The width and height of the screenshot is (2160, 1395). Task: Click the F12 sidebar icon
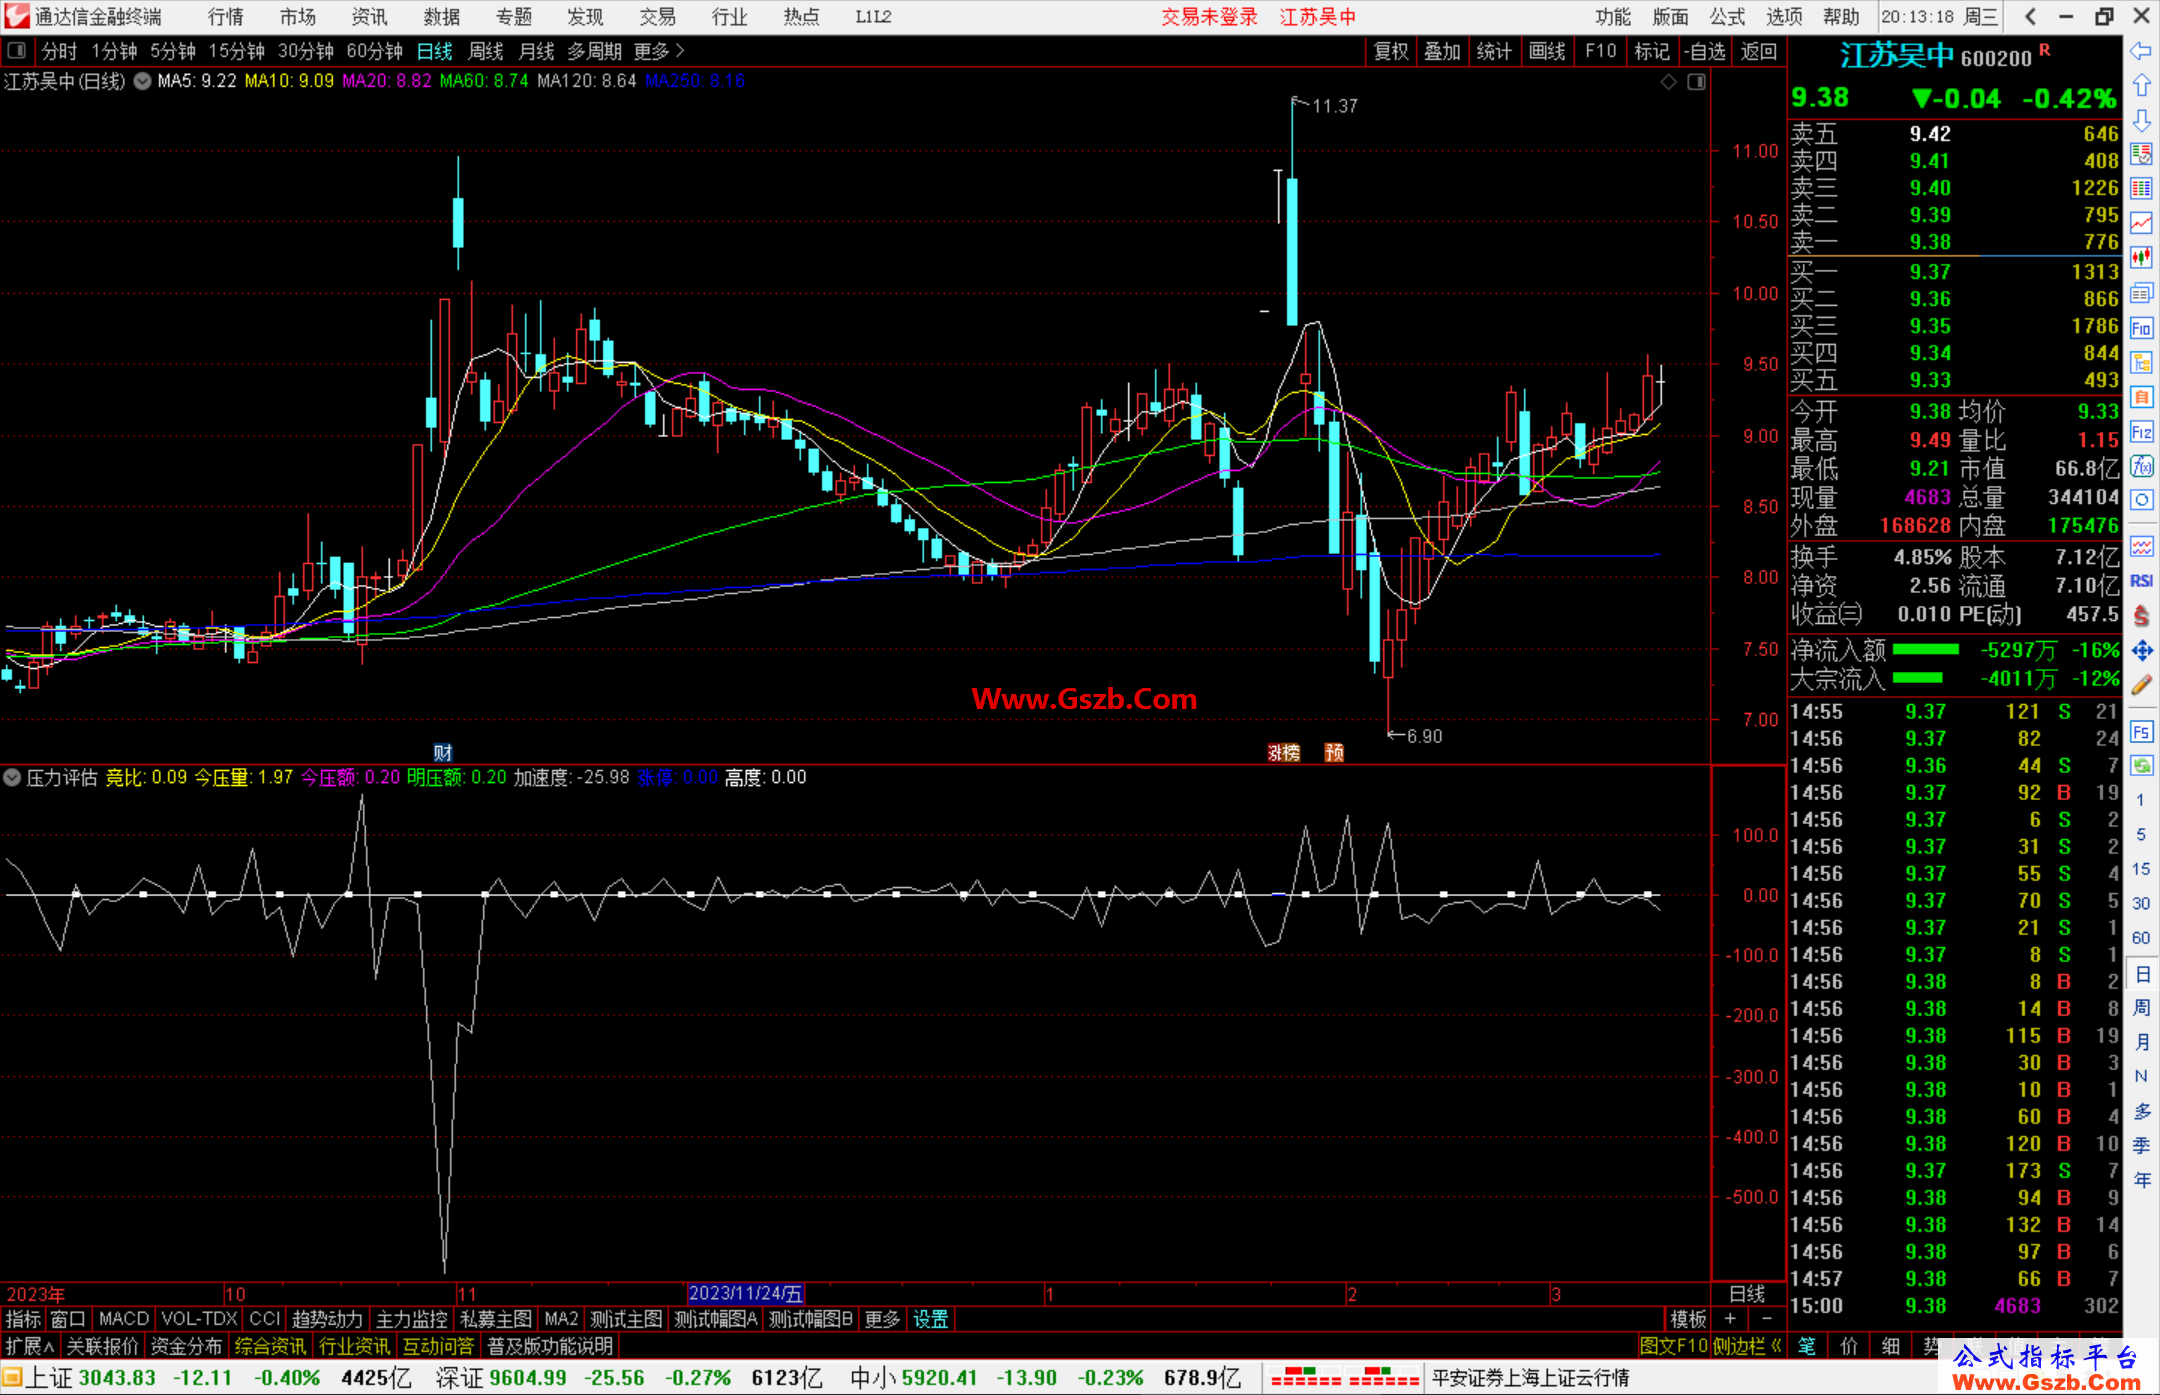(2141, 432)
